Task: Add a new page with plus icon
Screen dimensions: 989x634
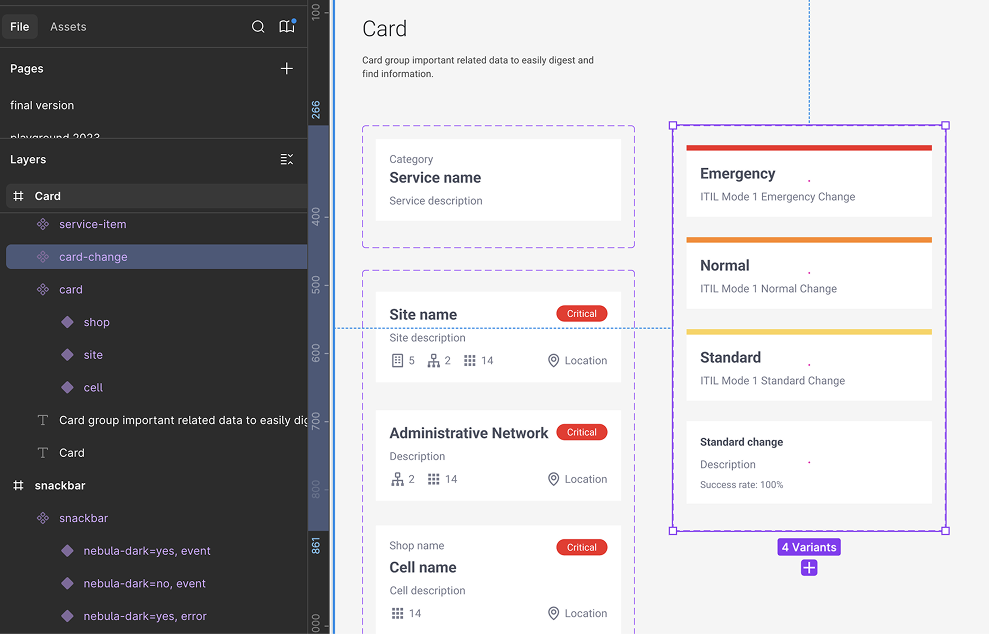Action: [287, 68]
